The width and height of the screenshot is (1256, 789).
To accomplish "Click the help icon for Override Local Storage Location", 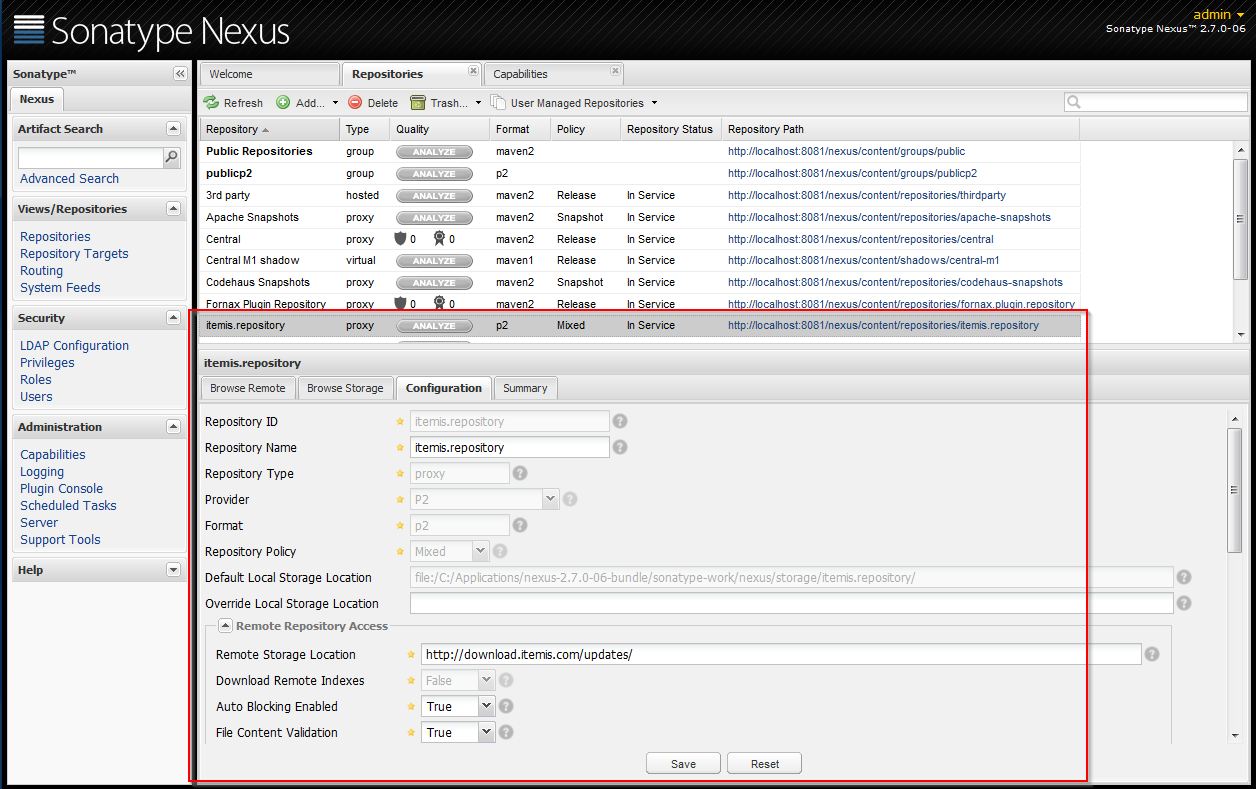I will tap(1184, 603).
